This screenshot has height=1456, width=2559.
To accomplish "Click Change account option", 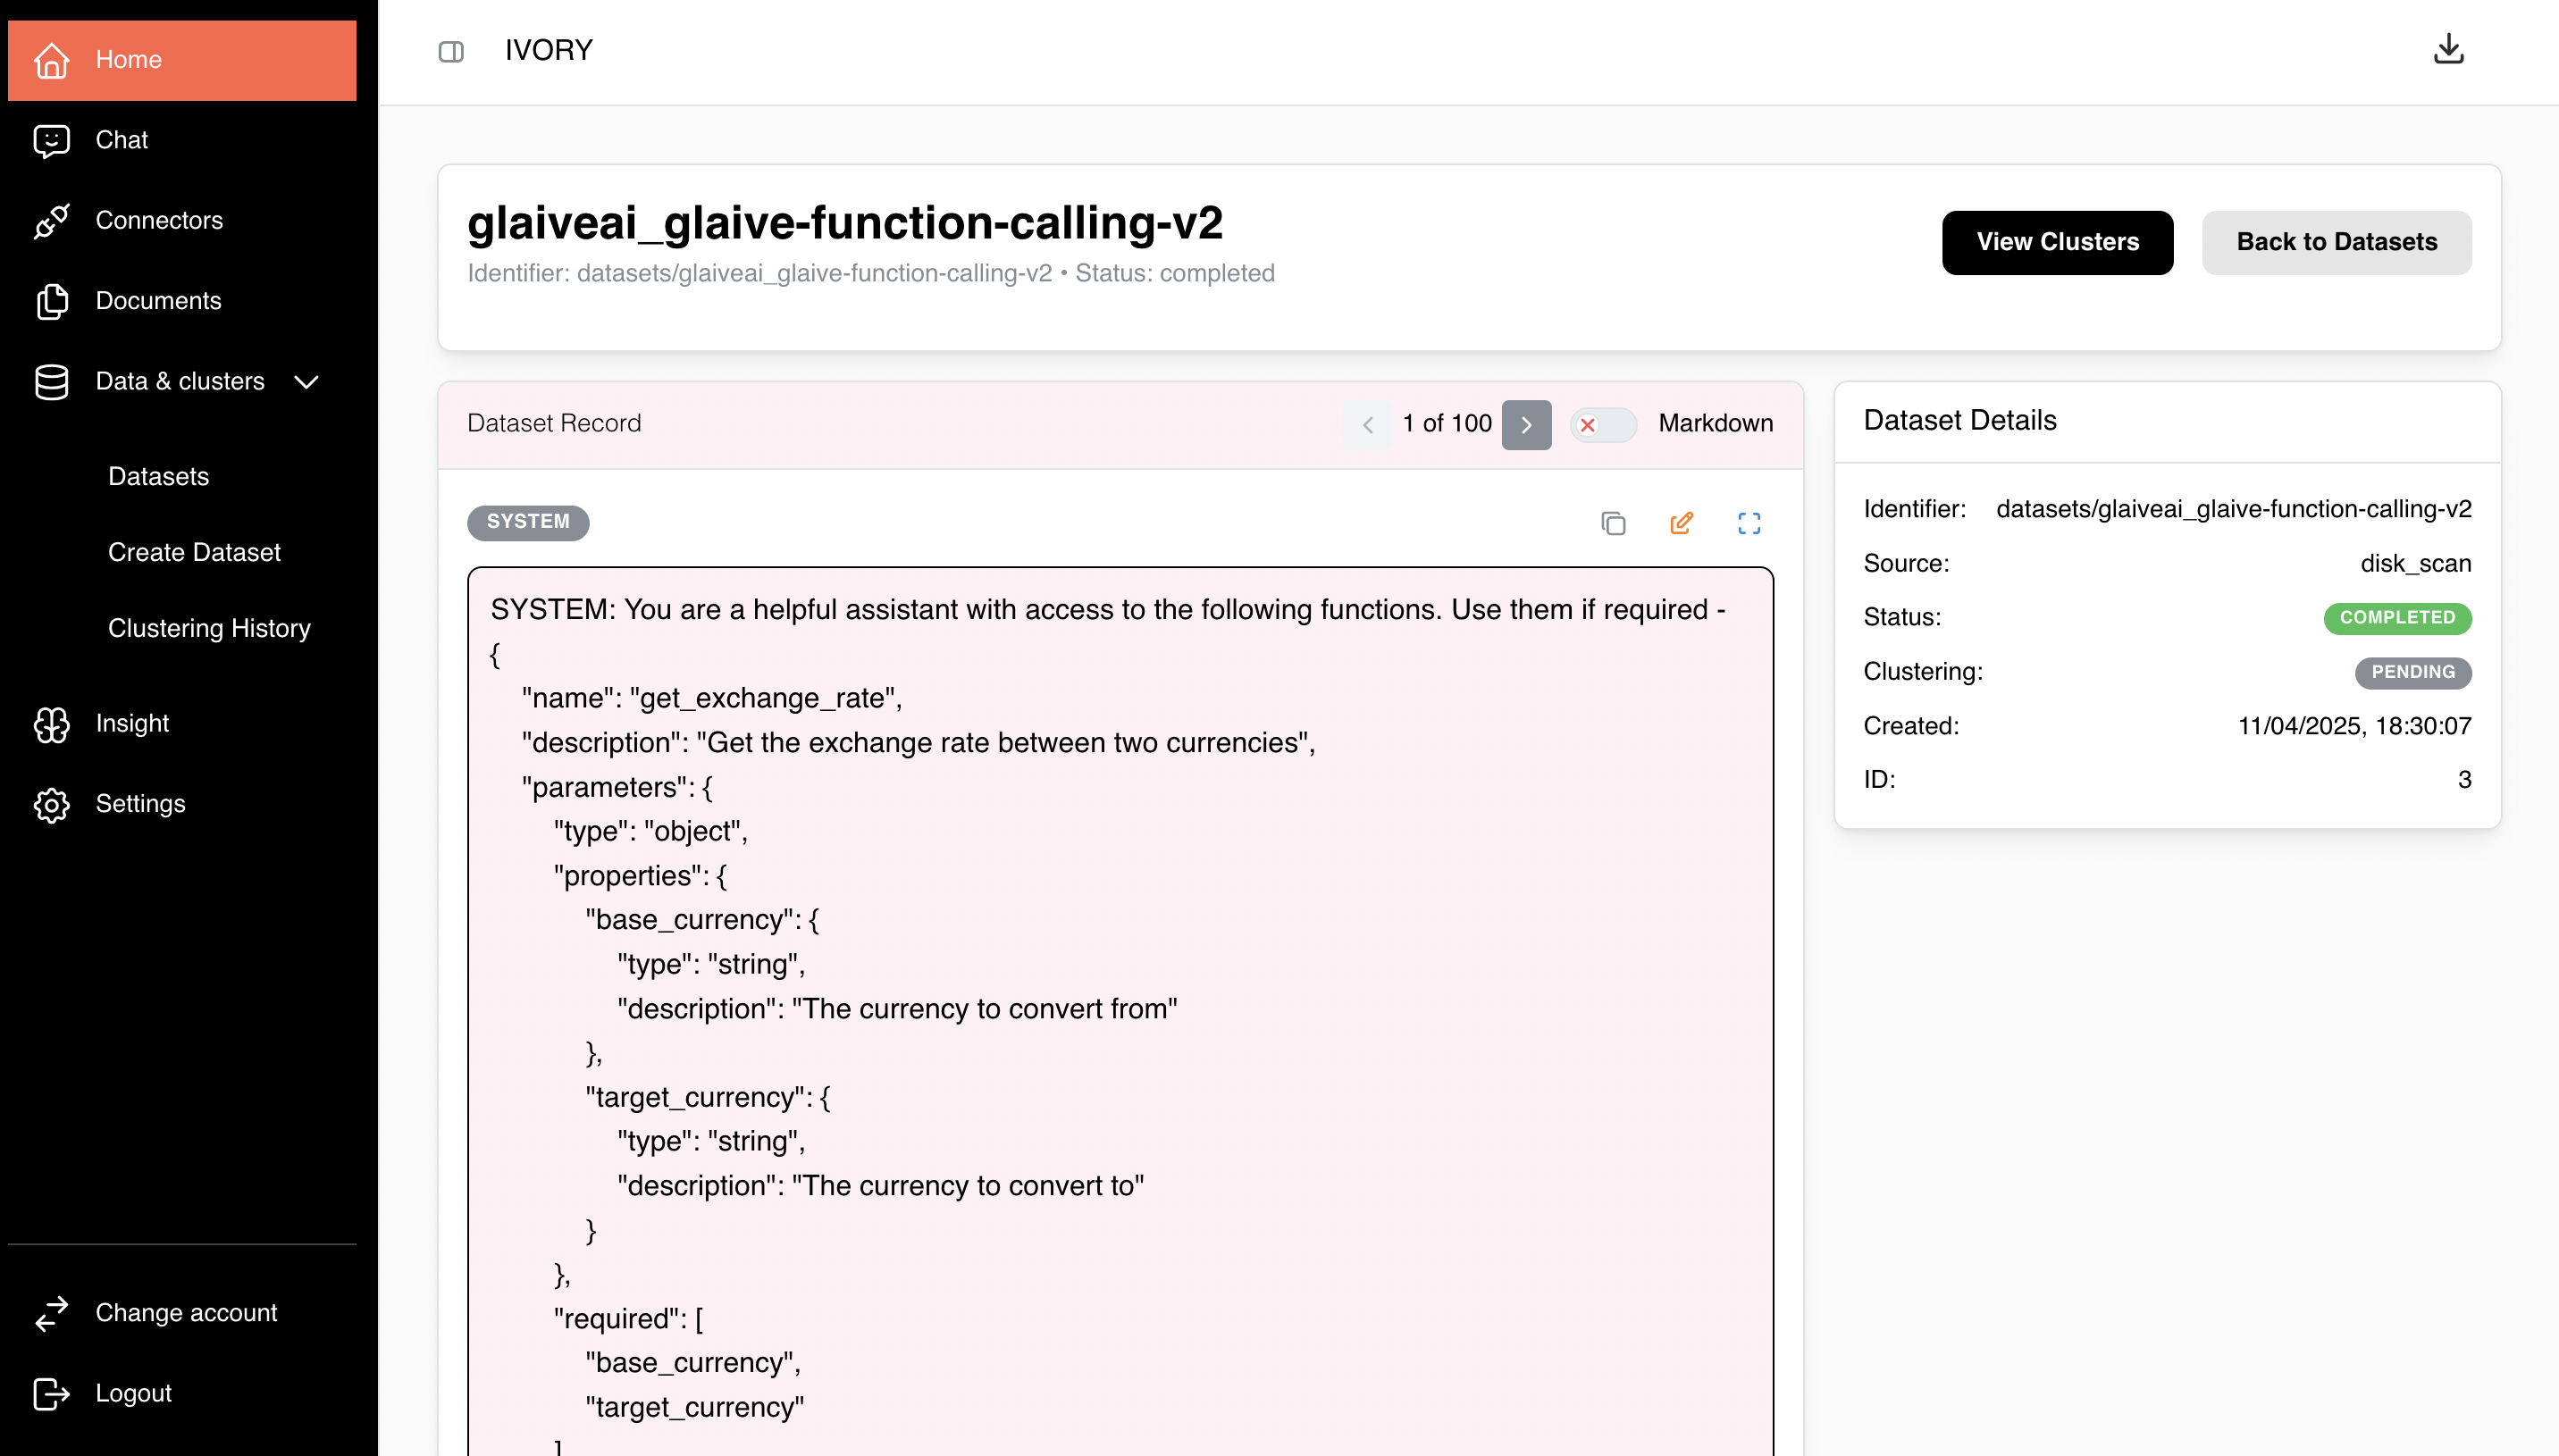I will click(x=186, y=1312).
